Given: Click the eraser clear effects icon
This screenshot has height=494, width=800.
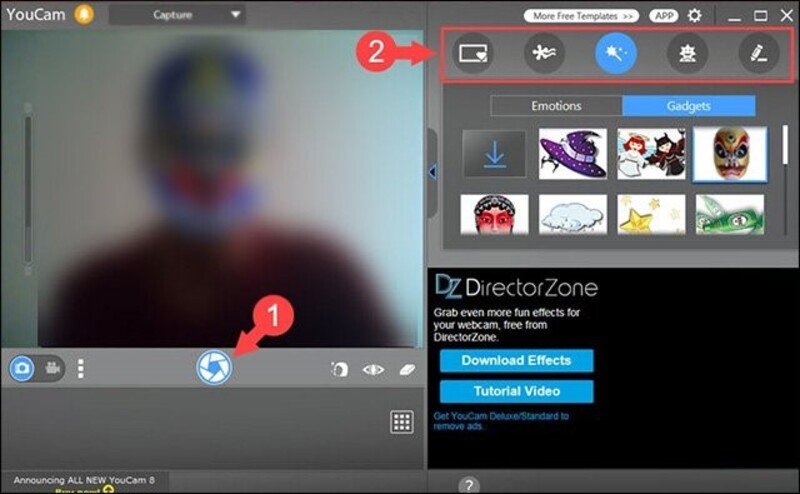Looking at the screenshot, I should [x=407, y=369].
